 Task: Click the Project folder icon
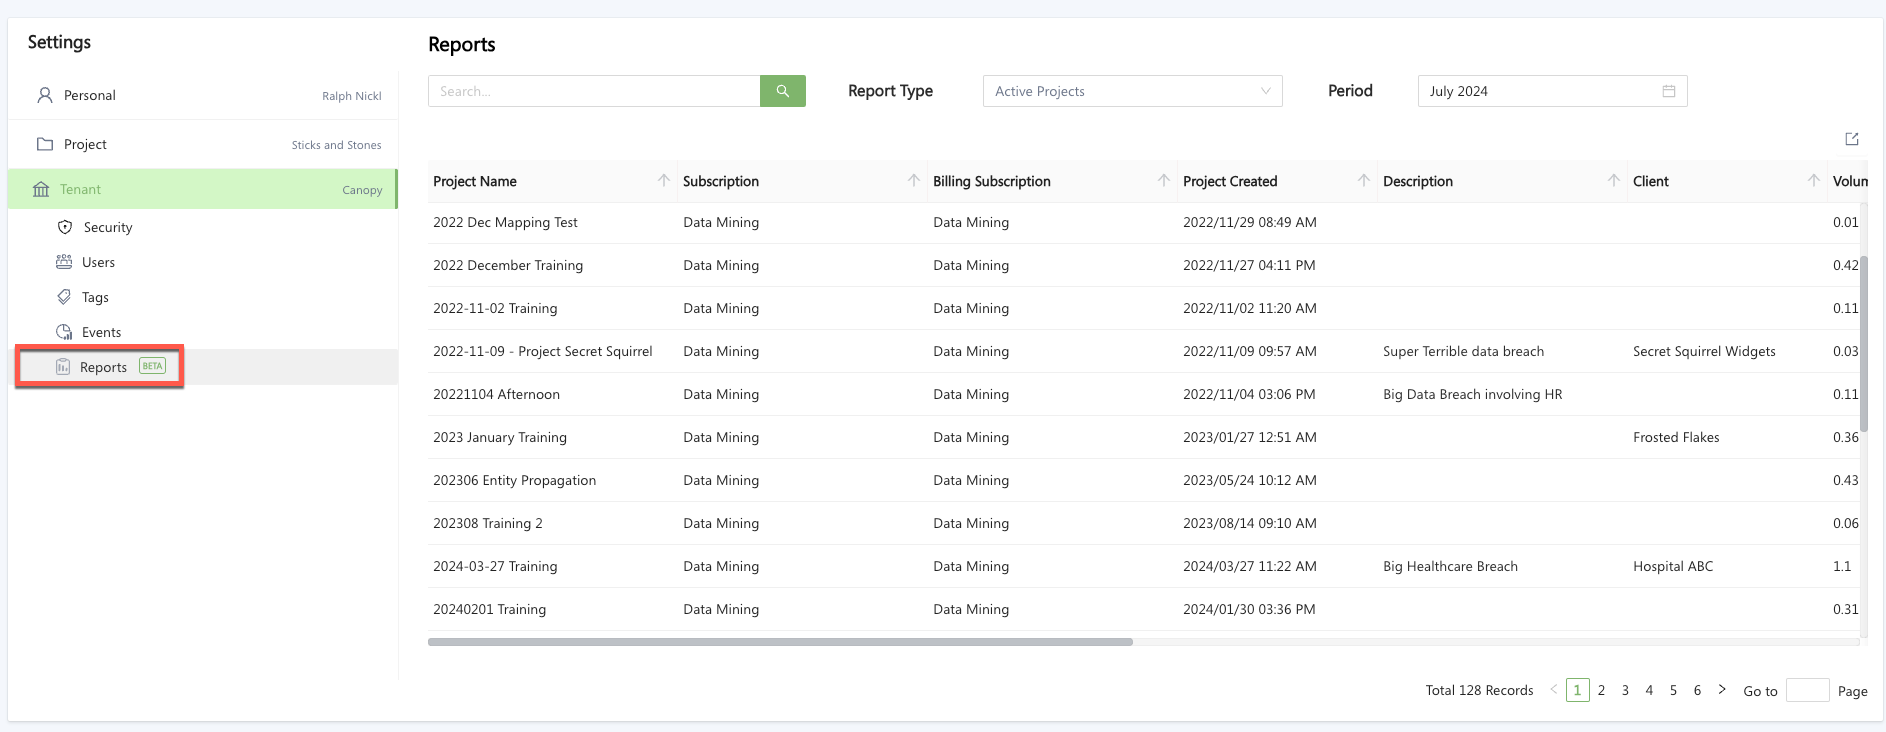tap(45, 144)
